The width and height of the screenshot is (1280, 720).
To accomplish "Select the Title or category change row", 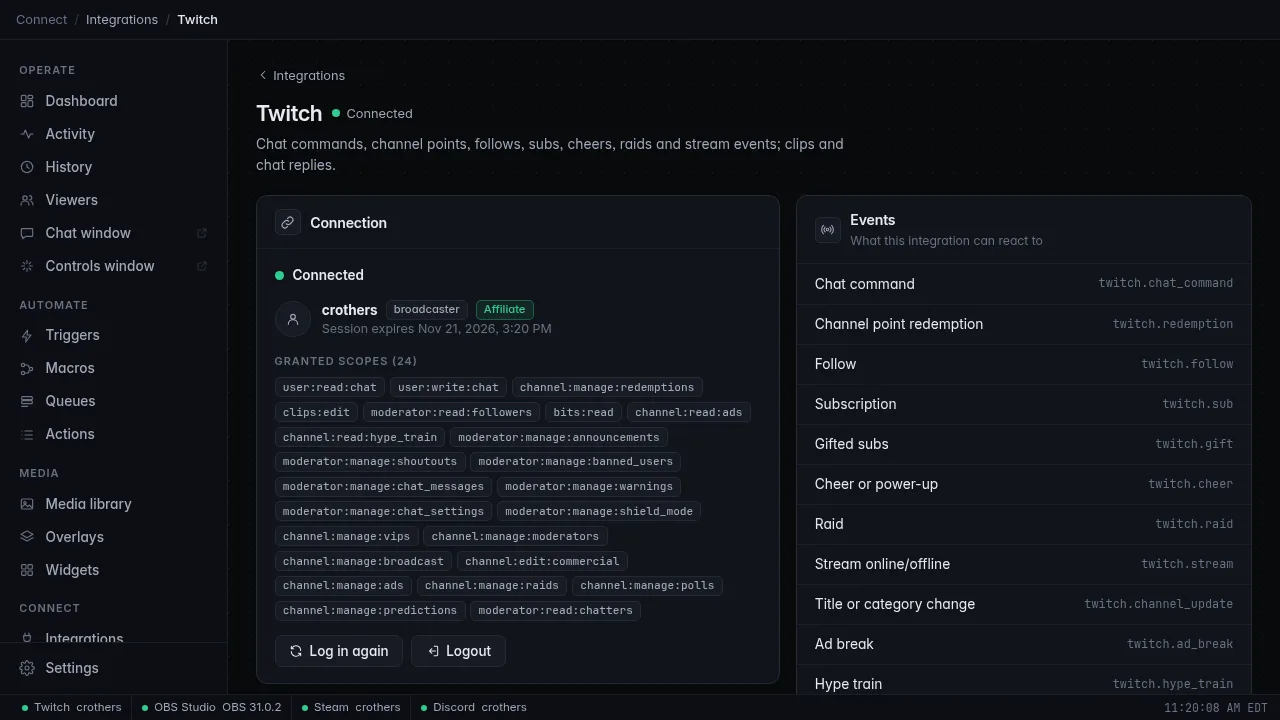I will (1024, 604).
